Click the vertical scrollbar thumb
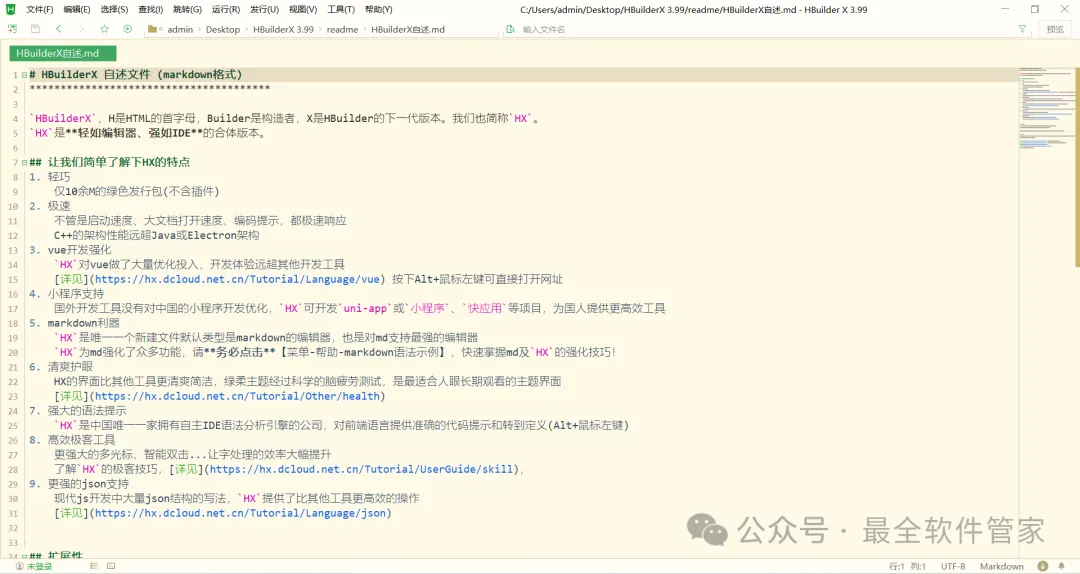 pos(1077,167)
